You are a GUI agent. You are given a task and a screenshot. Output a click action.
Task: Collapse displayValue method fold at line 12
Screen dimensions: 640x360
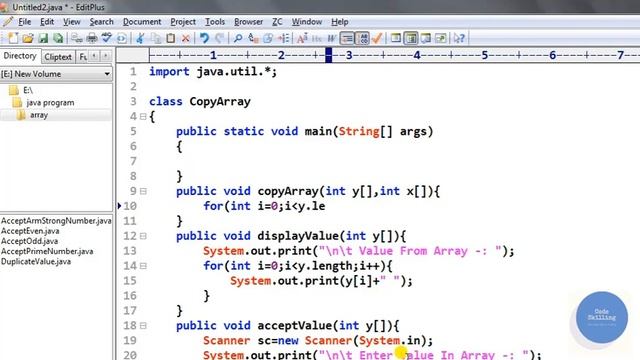tap(143, 236)
